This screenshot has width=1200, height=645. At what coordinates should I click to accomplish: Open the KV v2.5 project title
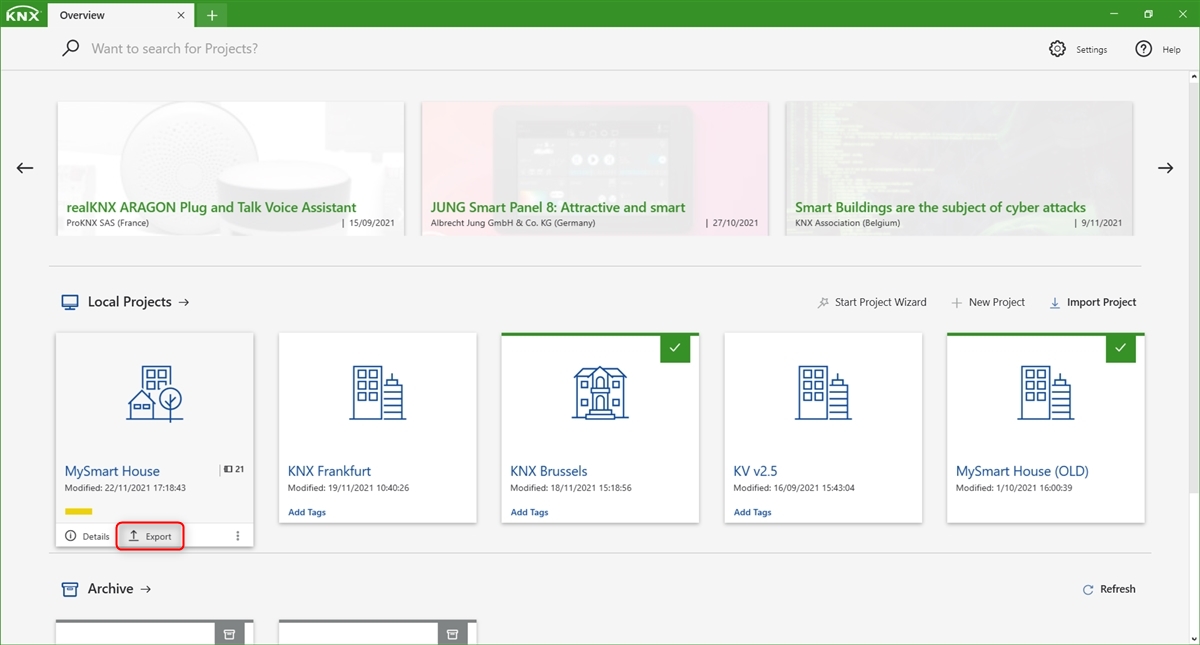(755, 471)
